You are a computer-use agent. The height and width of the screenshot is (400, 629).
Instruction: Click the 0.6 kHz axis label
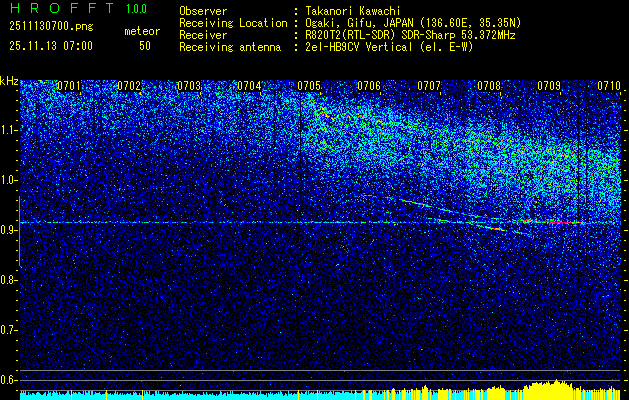point(8,380)
